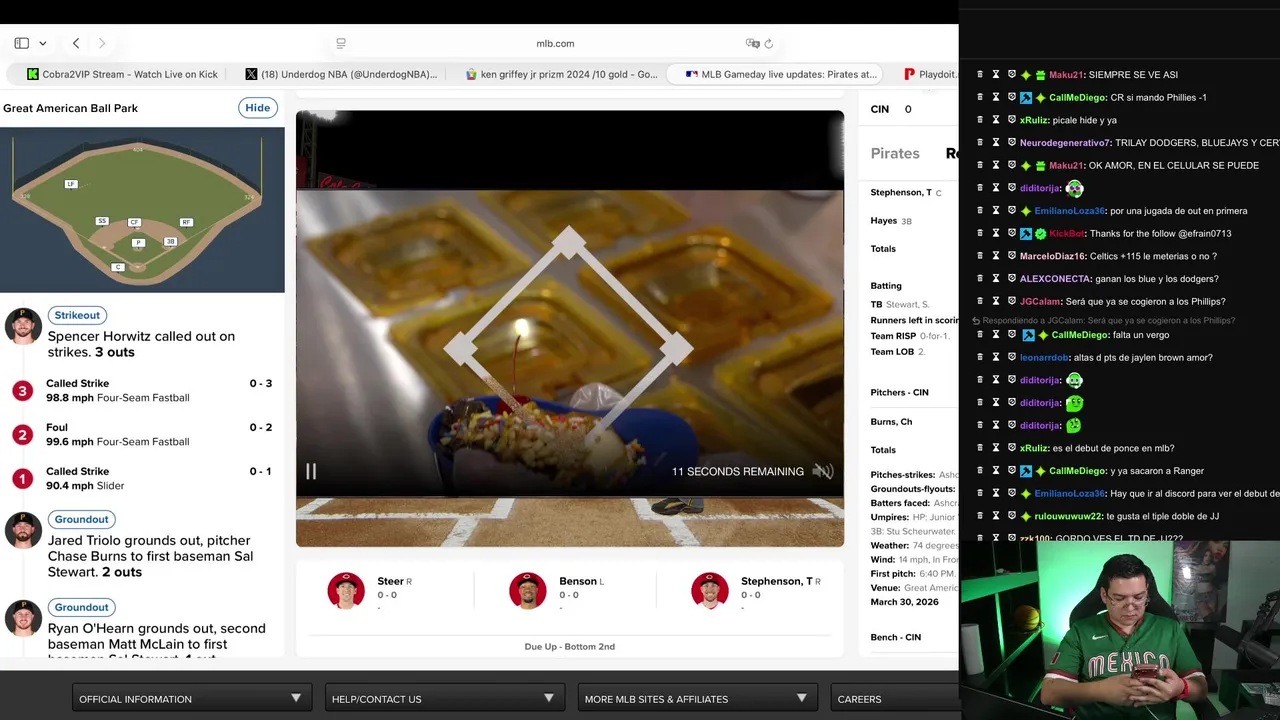Toggle the Safari sidebar button

(x=21, y=43)
